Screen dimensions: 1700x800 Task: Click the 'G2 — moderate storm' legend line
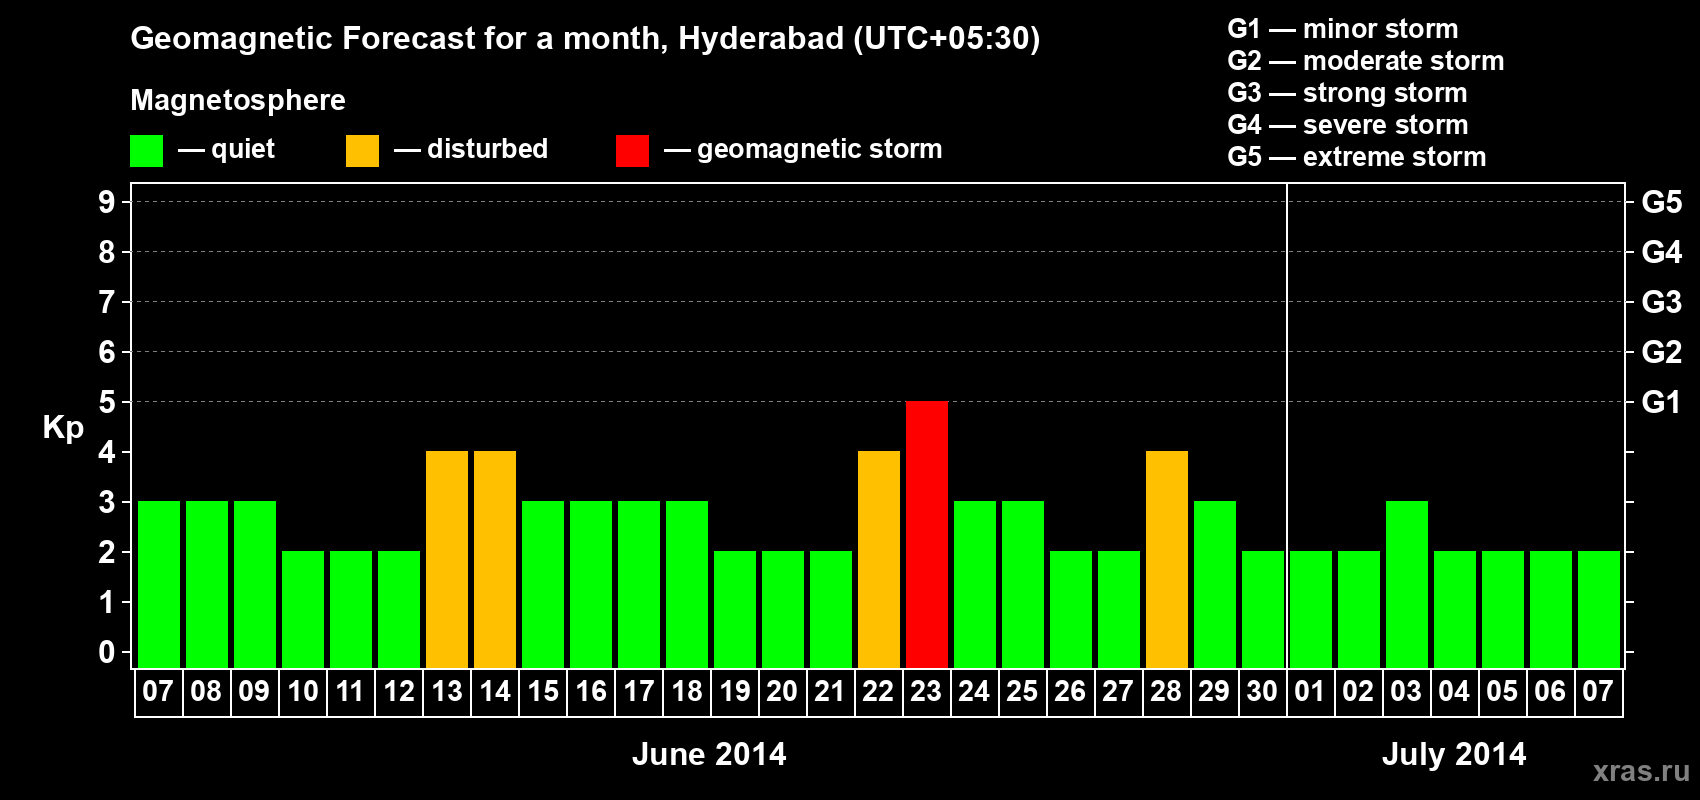pyautogui.click(x=1366, y=61)
